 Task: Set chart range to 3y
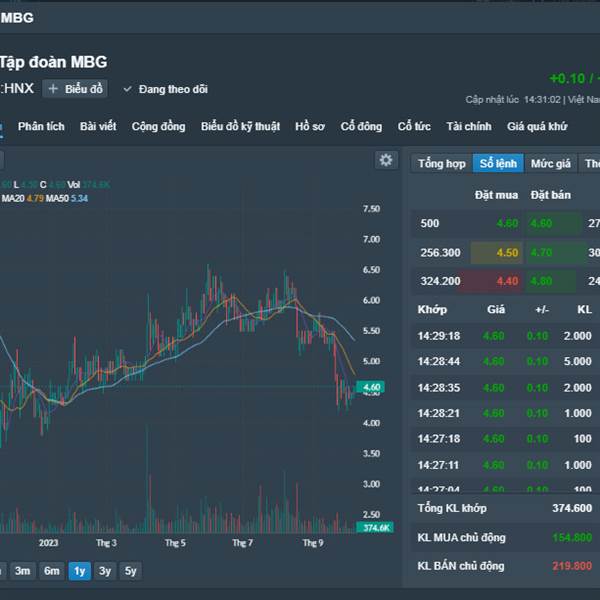tap(105, 571)
